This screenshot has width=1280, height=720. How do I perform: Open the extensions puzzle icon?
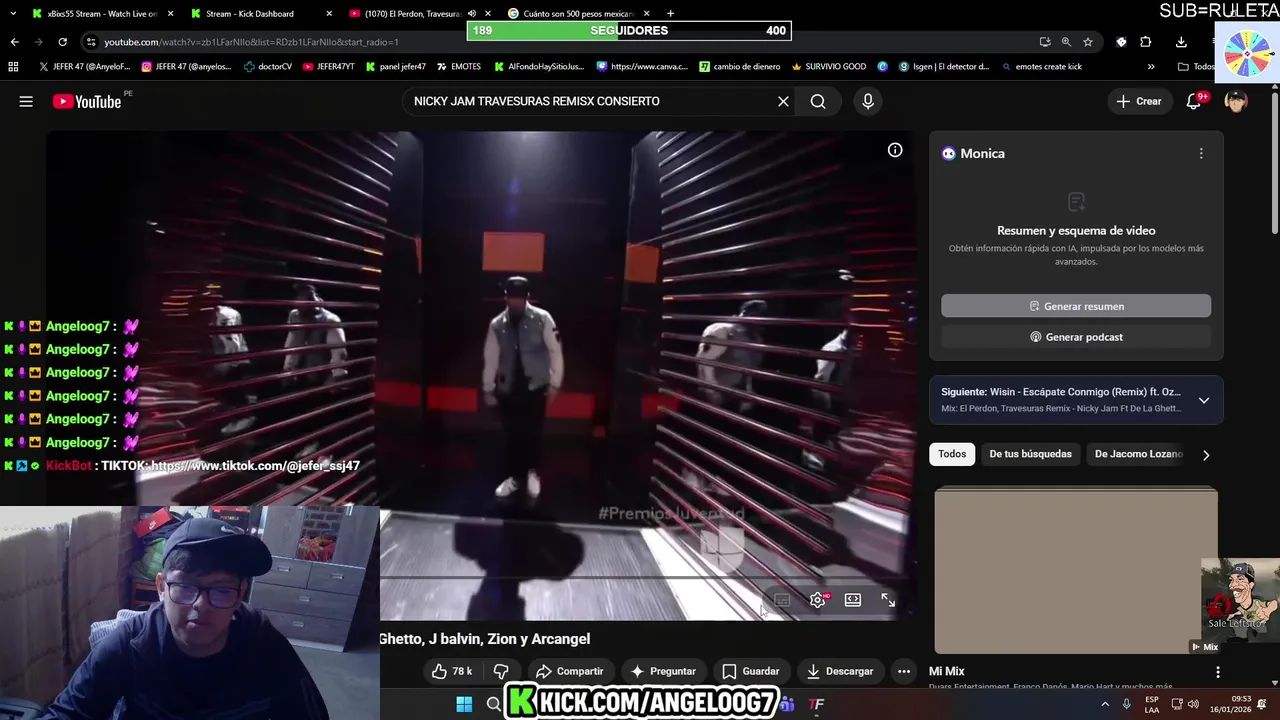(x=1146, y=42)
